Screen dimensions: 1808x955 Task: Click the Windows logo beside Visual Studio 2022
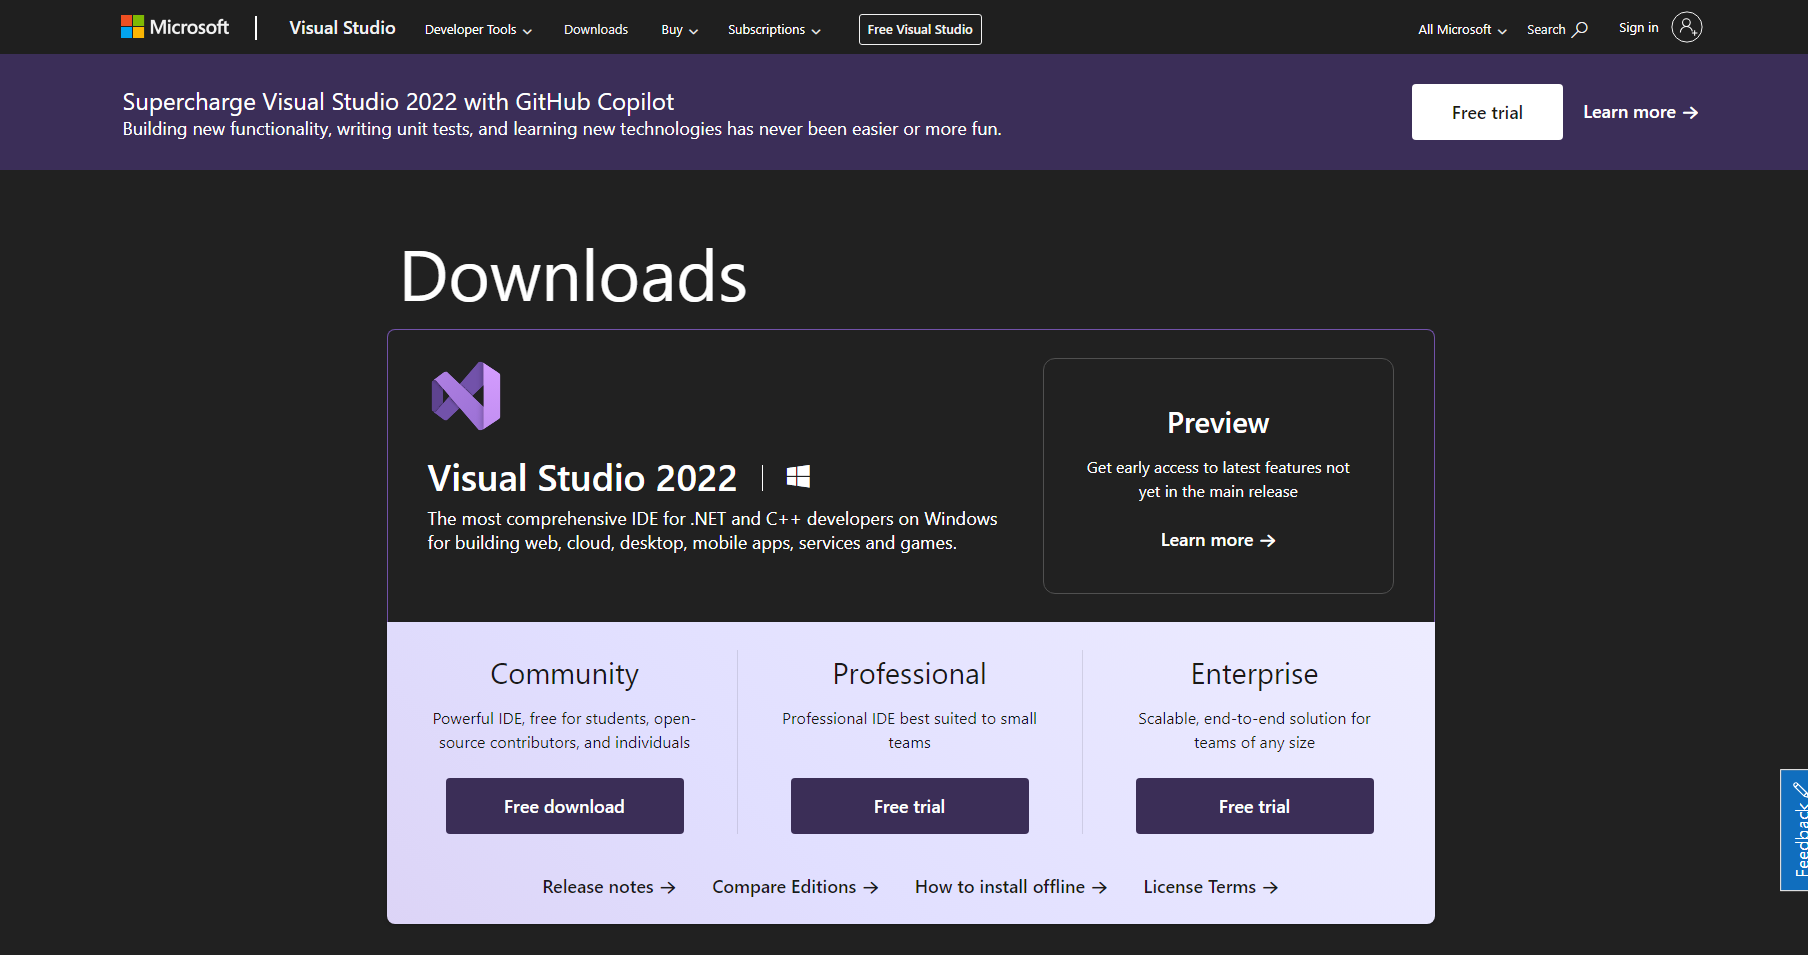tap(797, 477)
